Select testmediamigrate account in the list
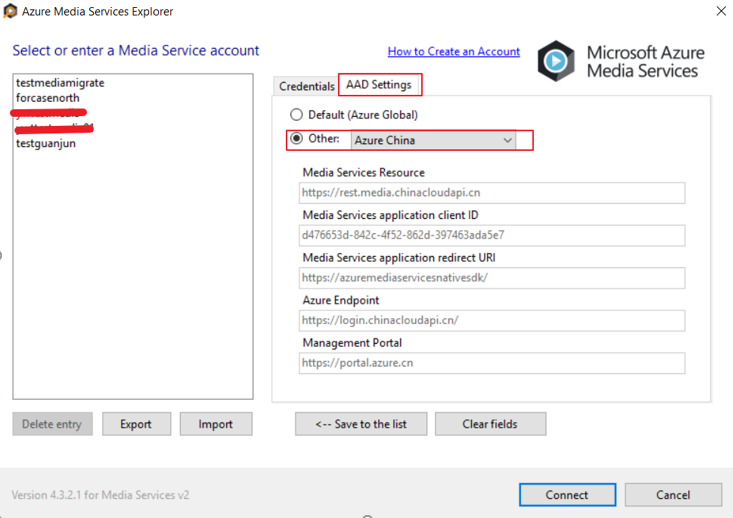Viewport: 733px width, 518px height. coord(60,83)
